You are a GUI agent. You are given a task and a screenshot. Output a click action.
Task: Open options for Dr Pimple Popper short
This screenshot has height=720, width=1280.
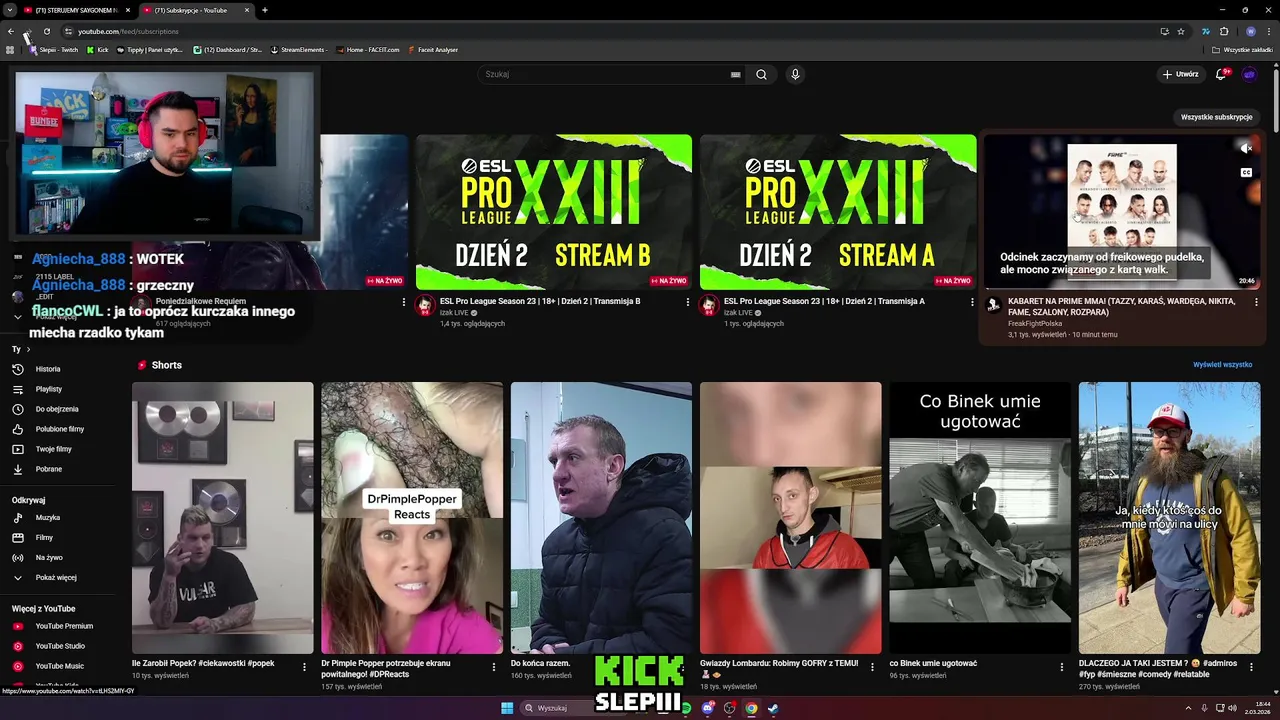493,666
